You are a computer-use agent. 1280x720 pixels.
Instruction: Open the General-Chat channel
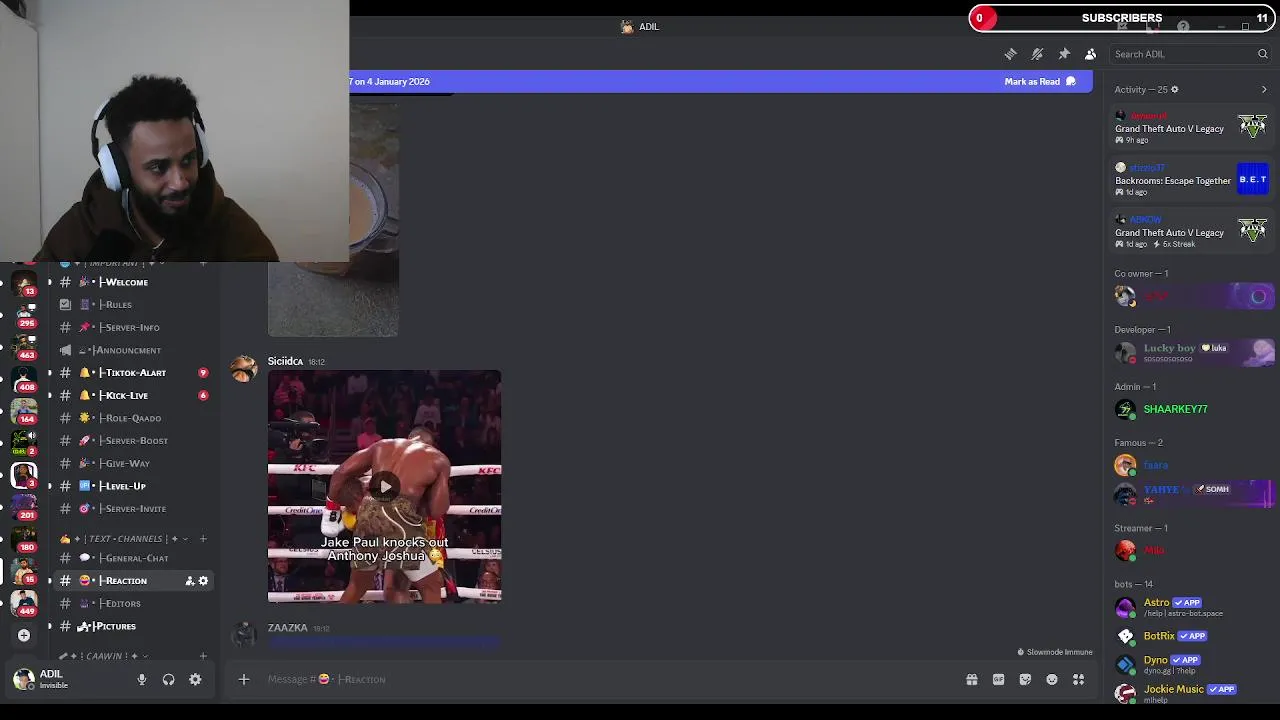point(133,558)
